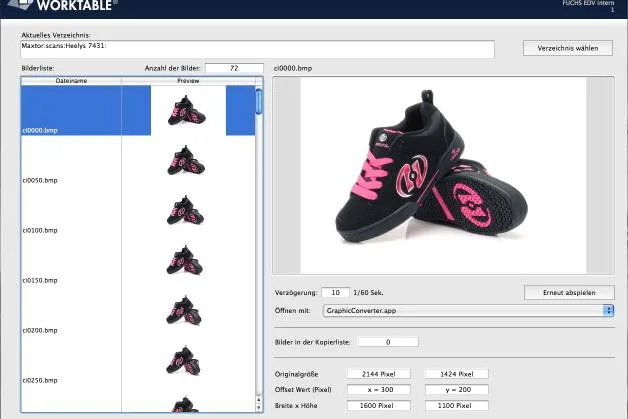
Task: Open the Öffnen mit GraphicConverter.app dropdown
Action: [x=468, y=310]
